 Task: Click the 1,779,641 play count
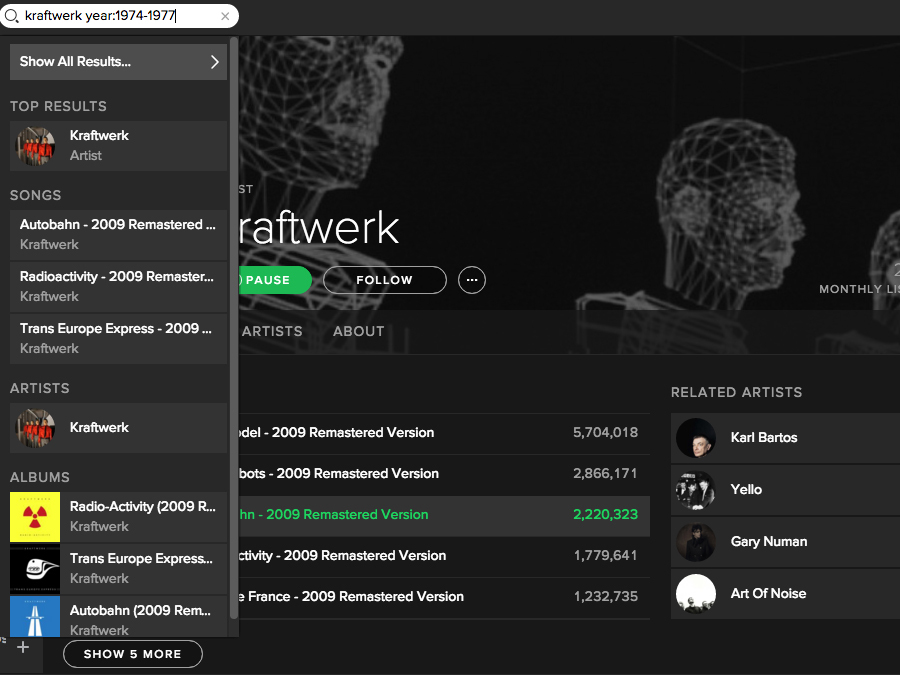(x=605, y=556)
